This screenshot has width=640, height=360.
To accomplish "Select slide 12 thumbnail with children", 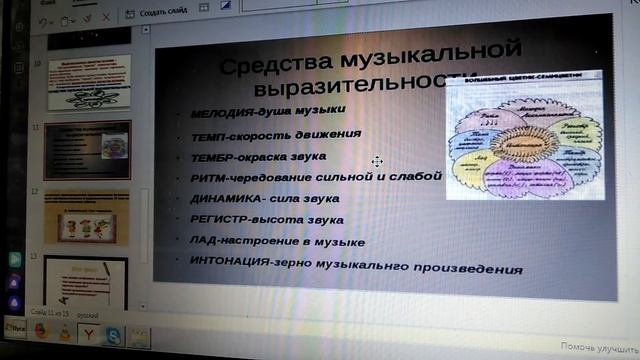I will pos(86,218).
